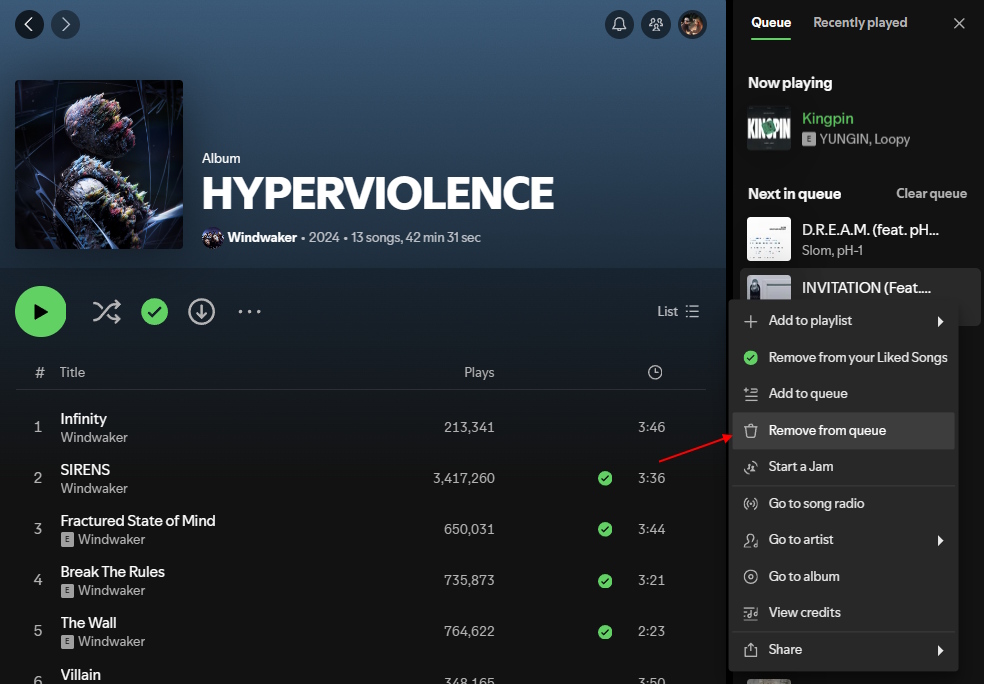The image size is (984, 684).
Task: Toggle album saved status checkmark
Action: (154, 311)
